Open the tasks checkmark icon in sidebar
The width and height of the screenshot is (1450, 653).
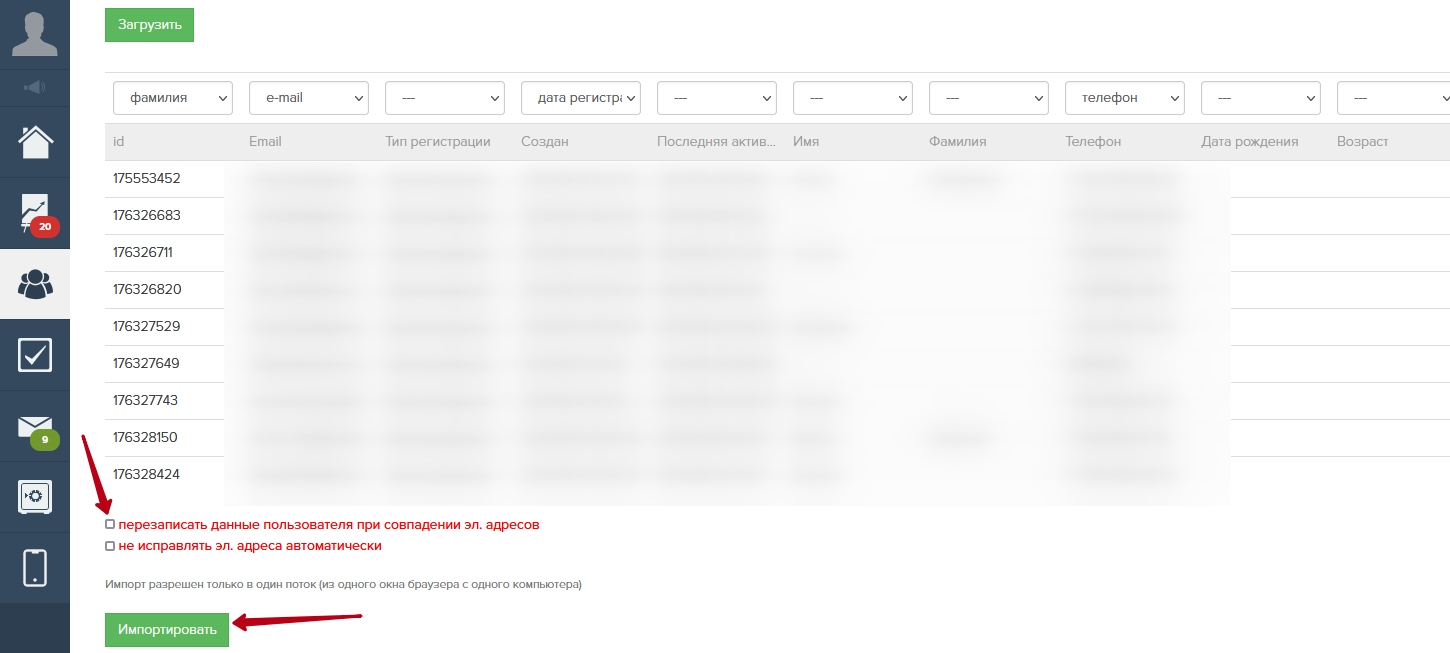(35, 355)
